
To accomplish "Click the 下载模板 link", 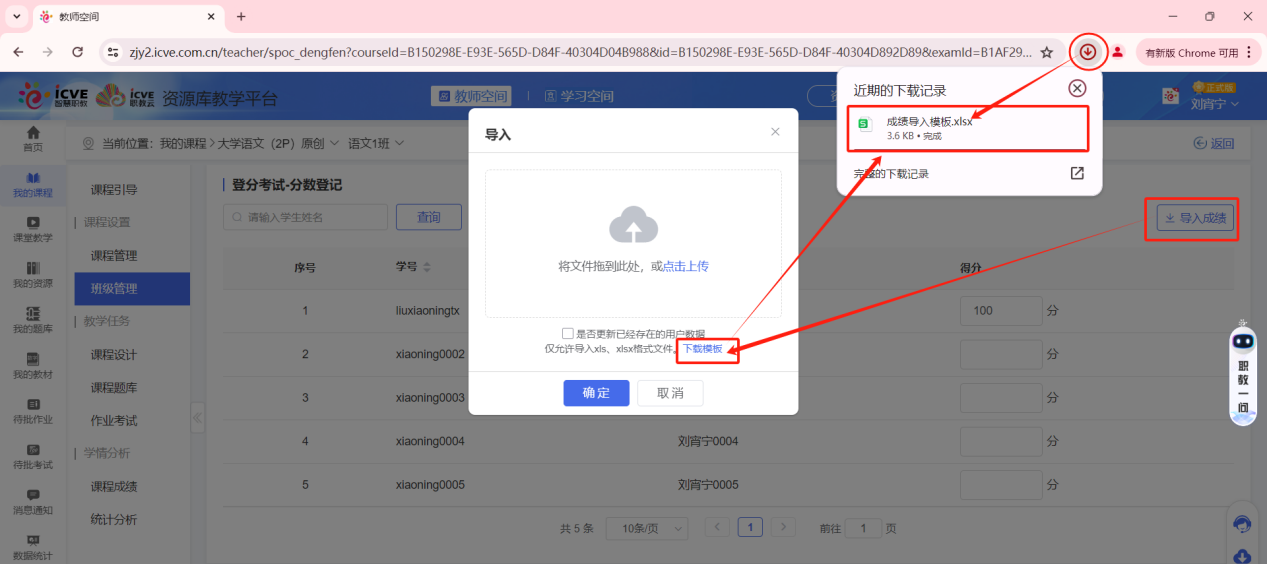I will pos(702,349).
